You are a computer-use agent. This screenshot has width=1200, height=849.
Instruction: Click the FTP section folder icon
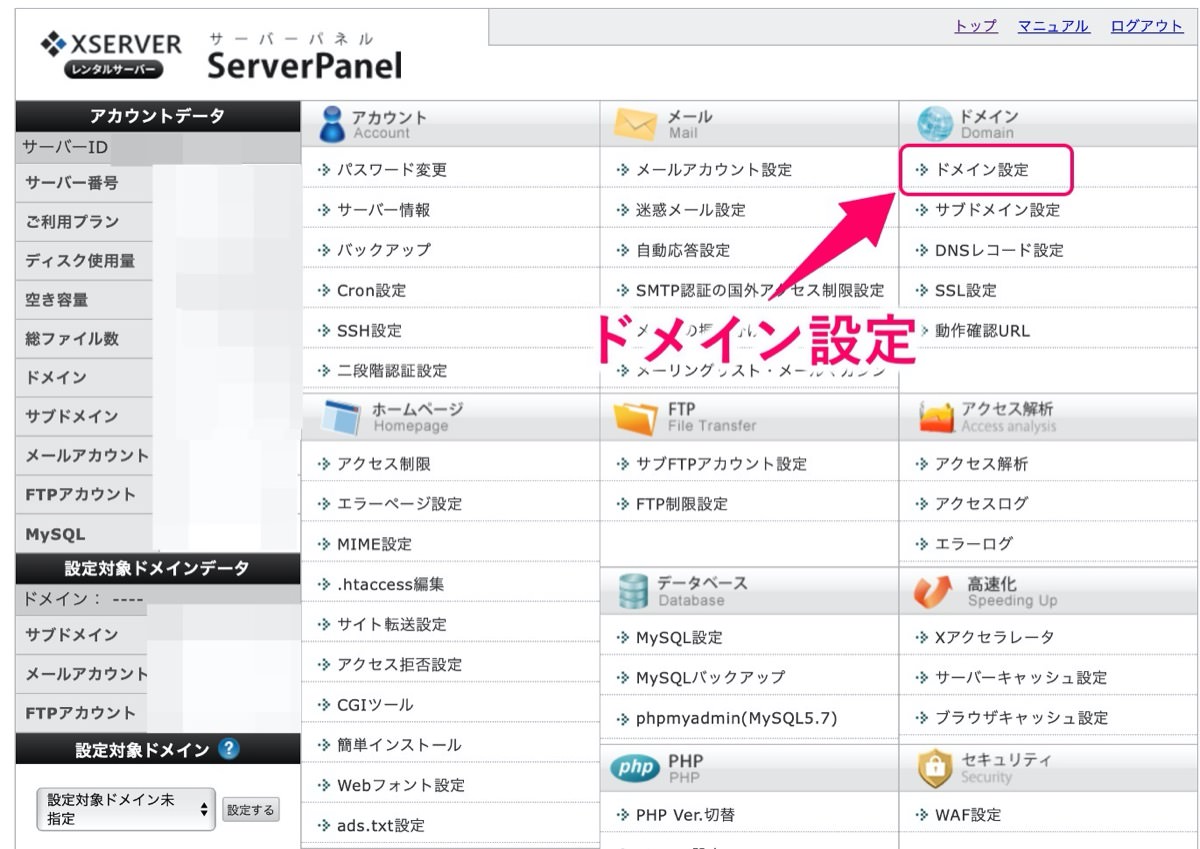pos(635,417)
